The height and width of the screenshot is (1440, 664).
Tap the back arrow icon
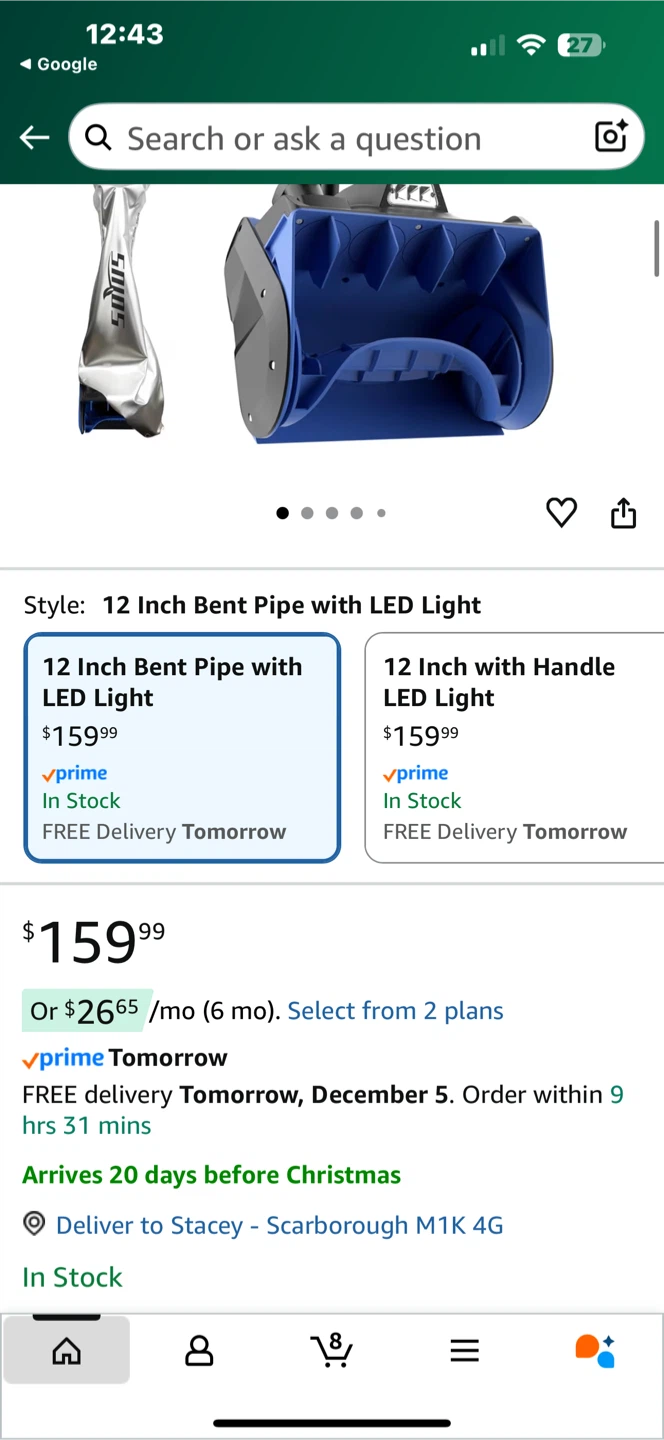click(34, 138)
